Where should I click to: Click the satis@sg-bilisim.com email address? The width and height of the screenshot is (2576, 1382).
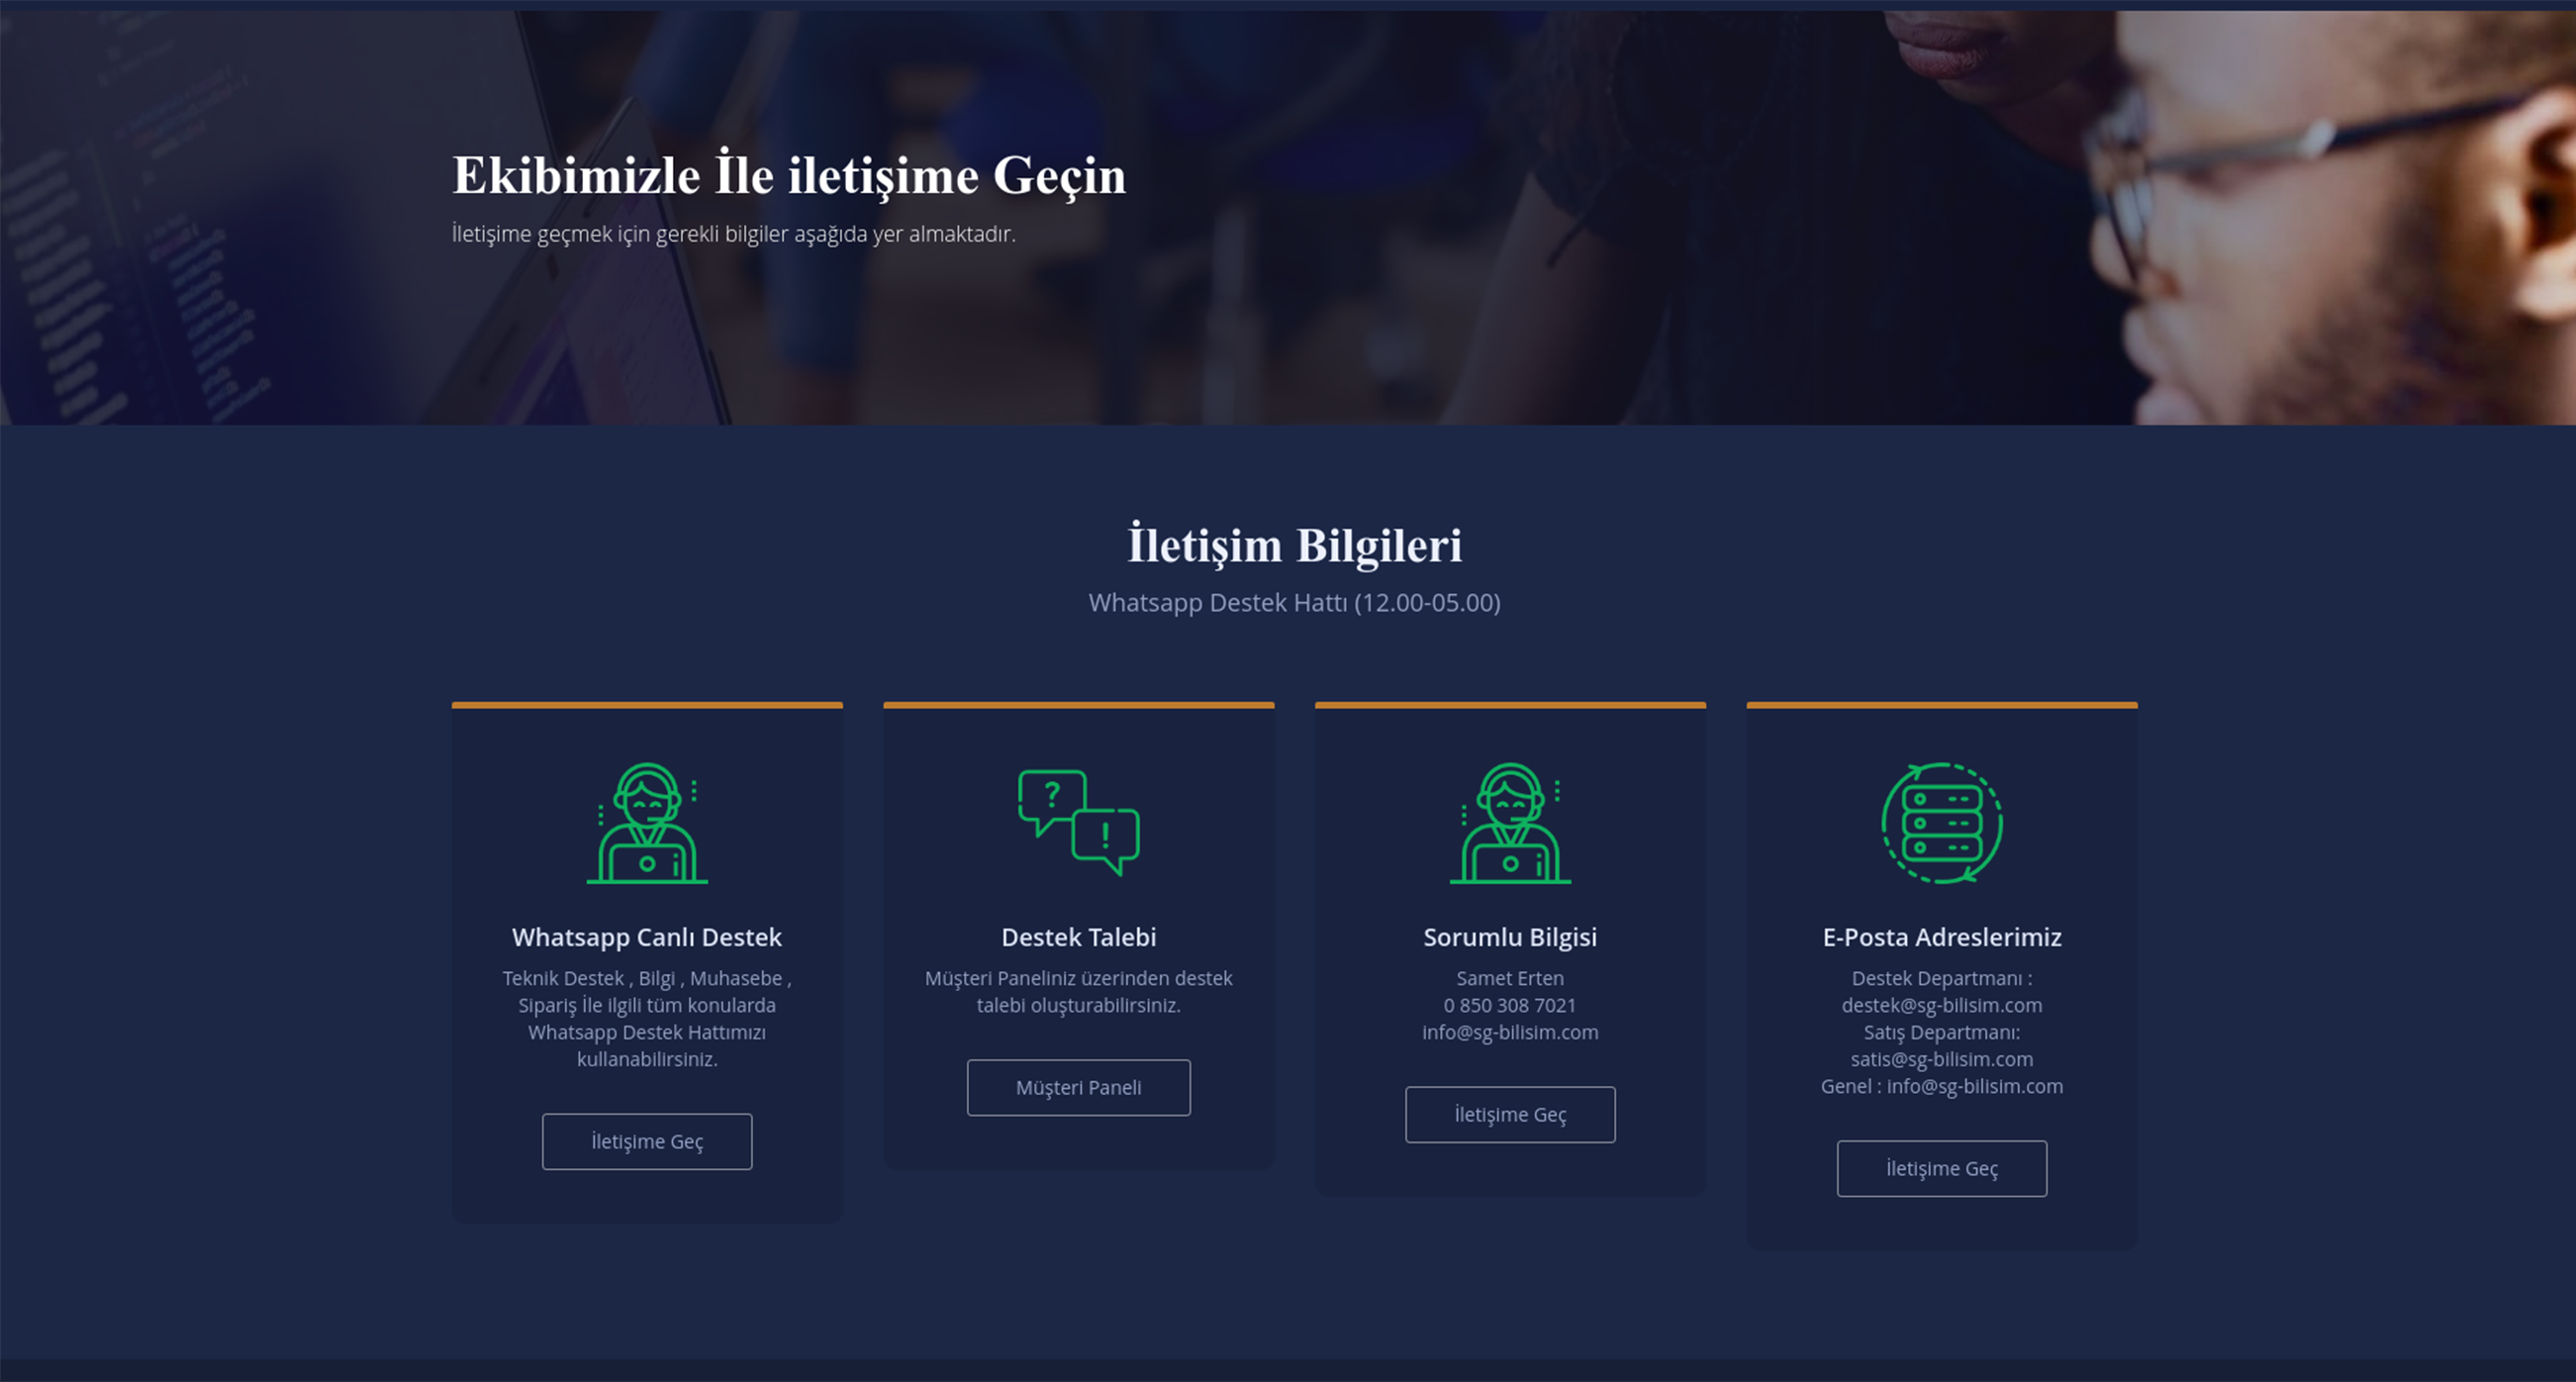point(1941,1059)
